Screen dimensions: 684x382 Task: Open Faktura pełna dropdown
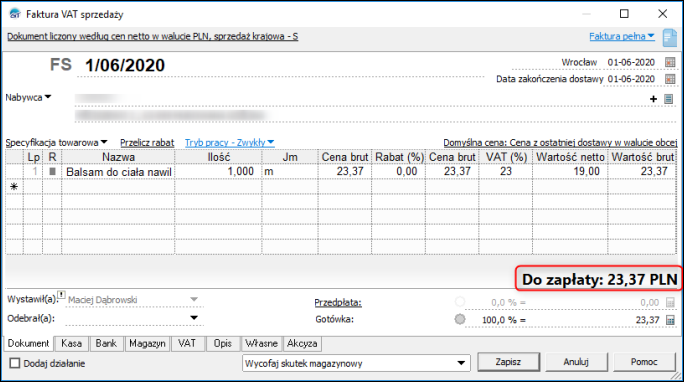[x=622, y=36]
